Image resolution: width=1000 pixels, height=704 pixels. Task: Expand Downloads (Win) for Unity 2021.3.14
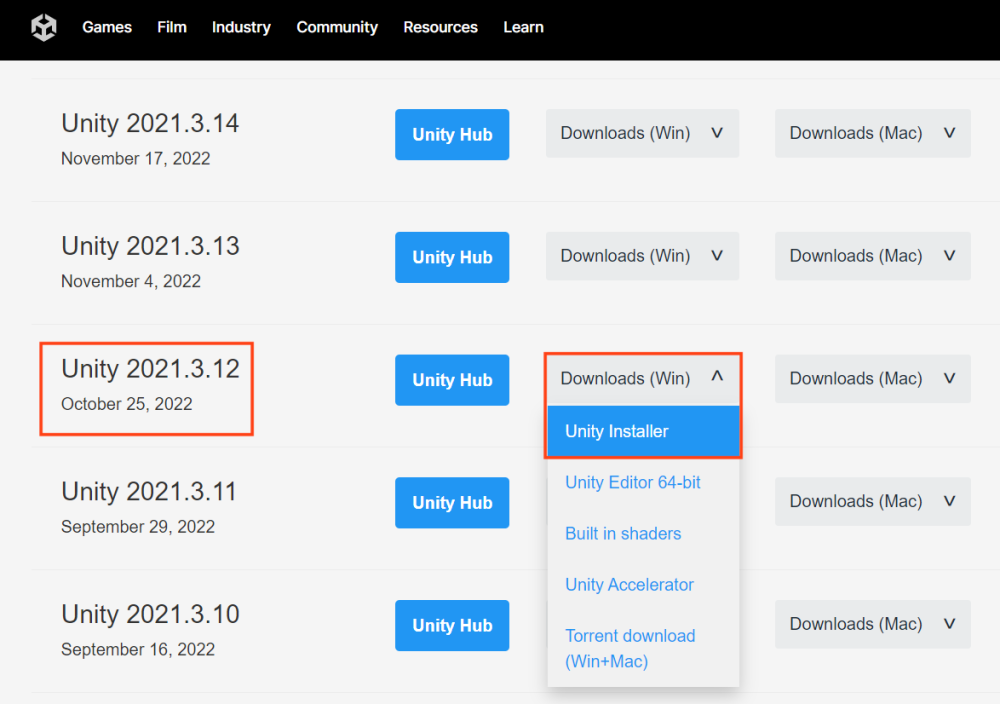(x=642, y=133)
